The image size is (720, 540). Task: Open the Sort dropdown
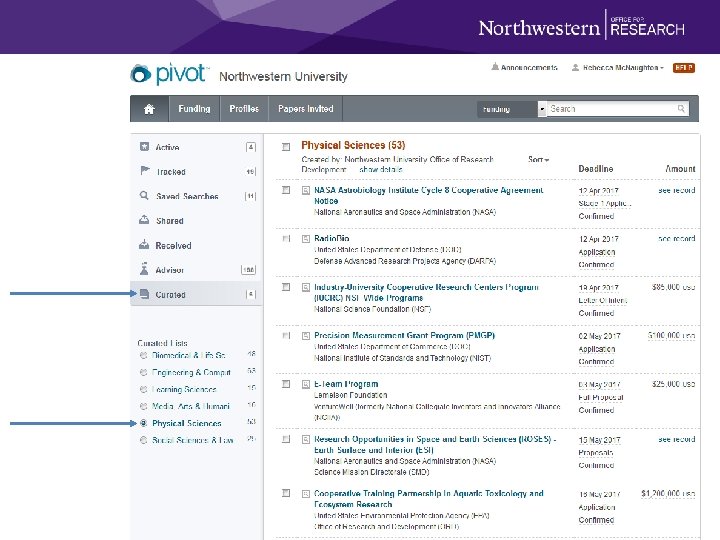coord(538,159)
